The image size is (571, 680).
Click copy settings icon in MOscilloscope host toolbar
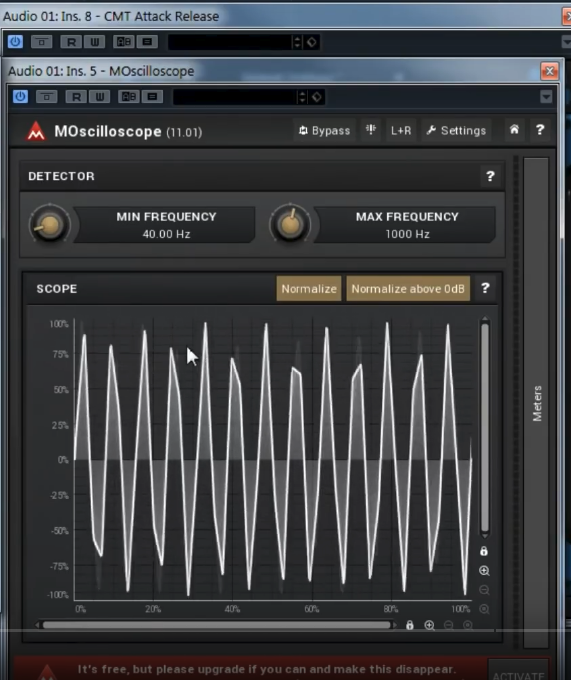click(x=152, y=96)
